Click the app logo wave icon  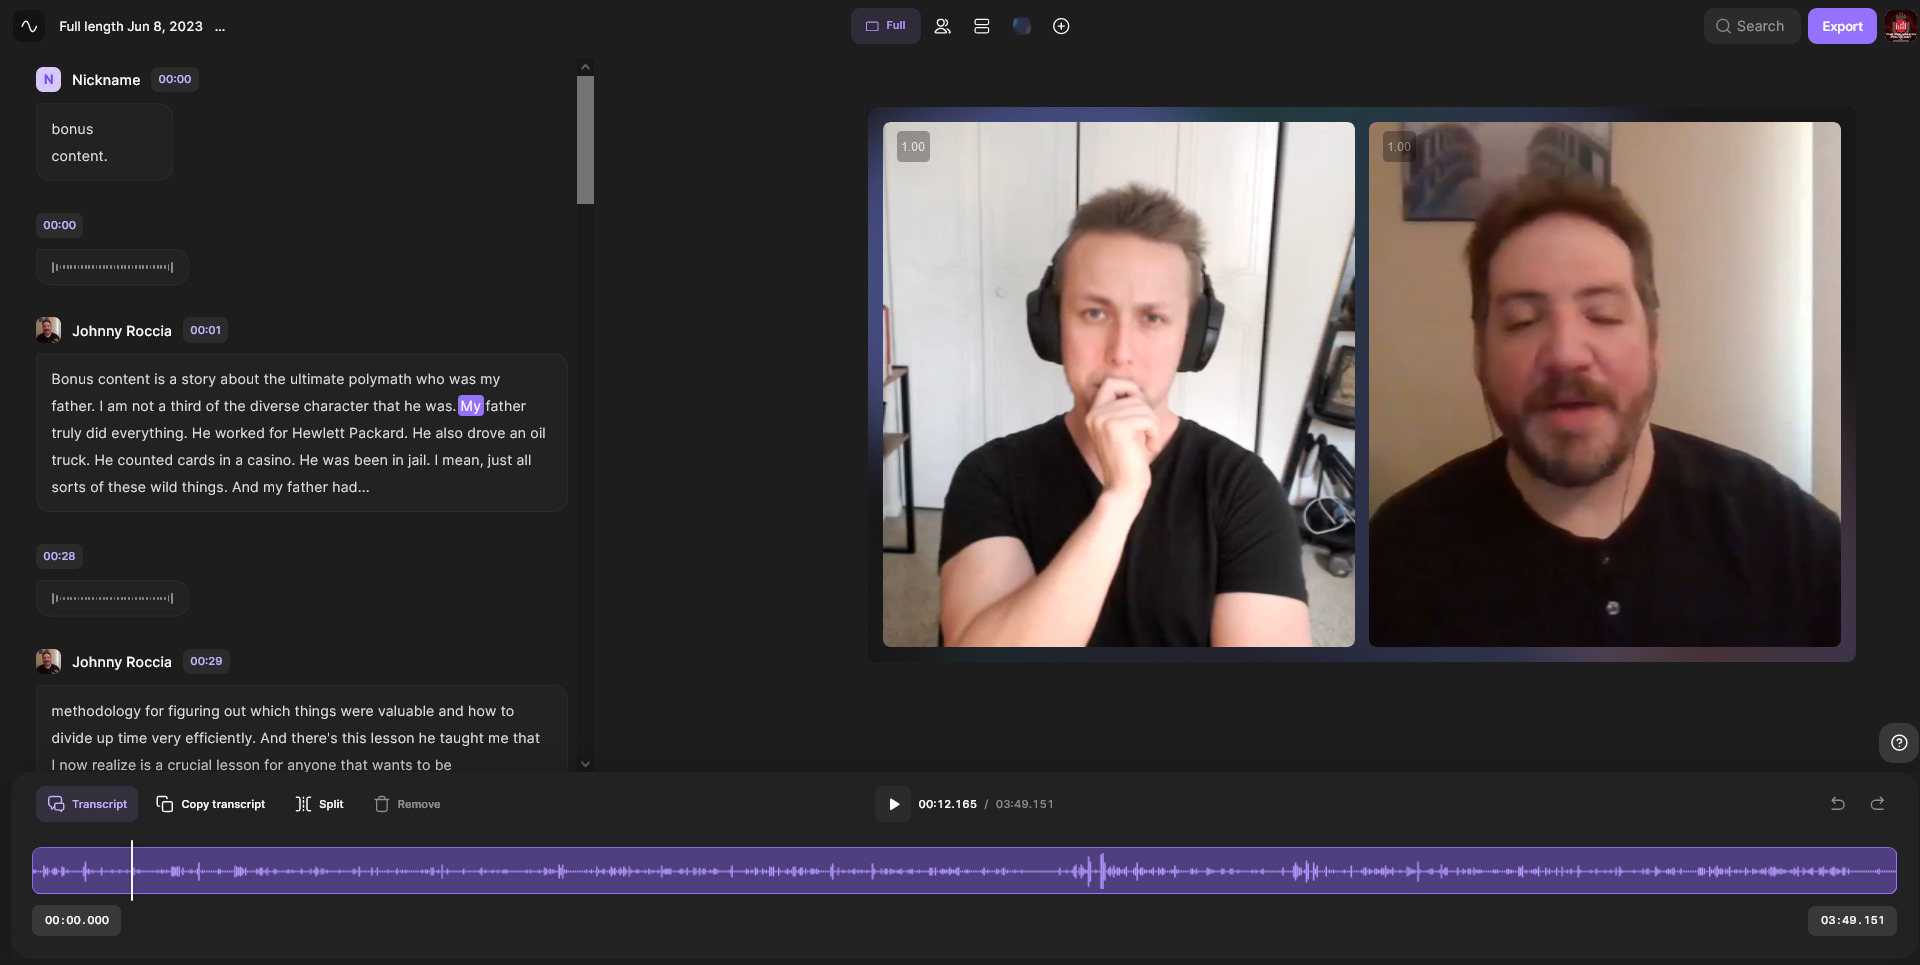29,26
